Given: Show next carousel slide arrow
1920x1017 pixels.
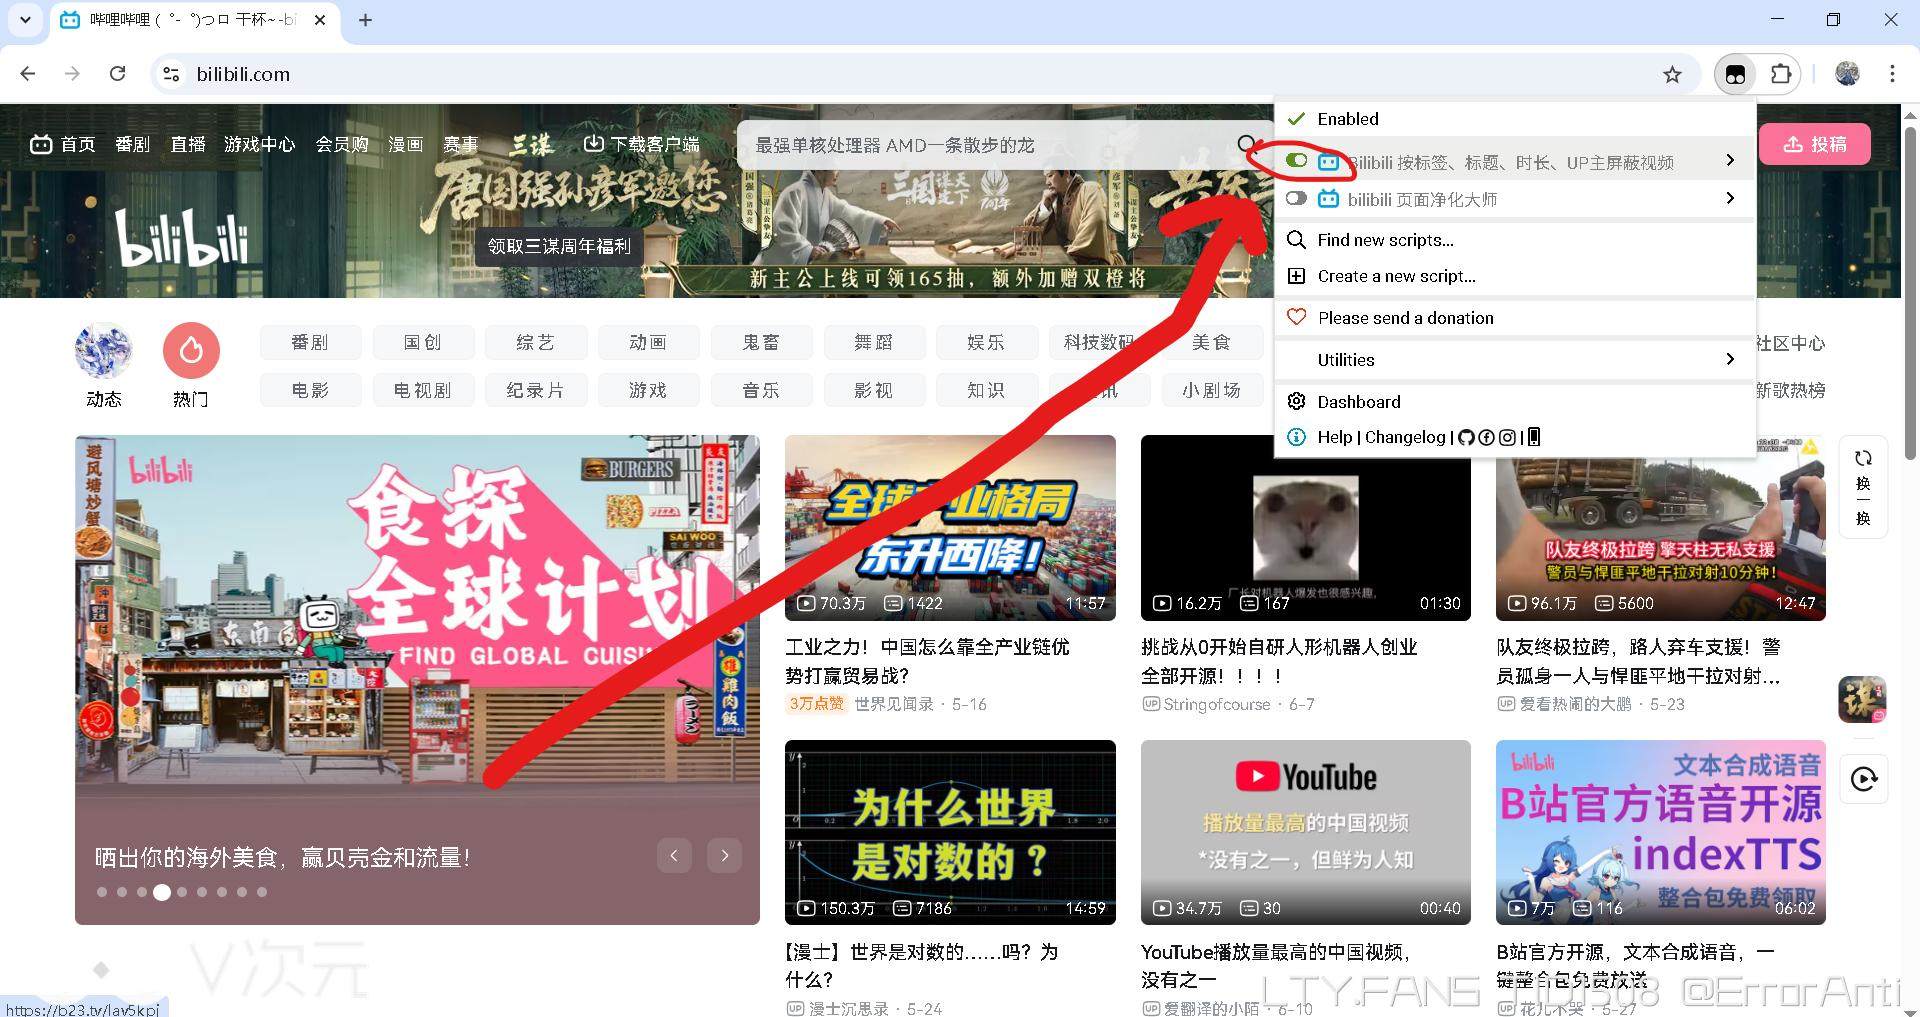Looking at the screenshot, I should pos(725,855).
